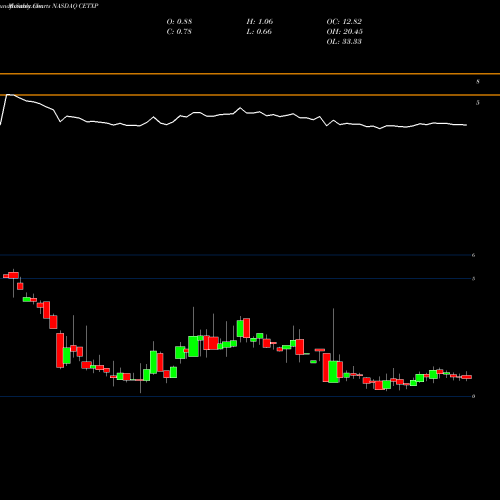Select the open value O: 0.88
Image resolution: width=500 pixels, height=500 pixels.
pyautogui.click(x=179, y=21)
